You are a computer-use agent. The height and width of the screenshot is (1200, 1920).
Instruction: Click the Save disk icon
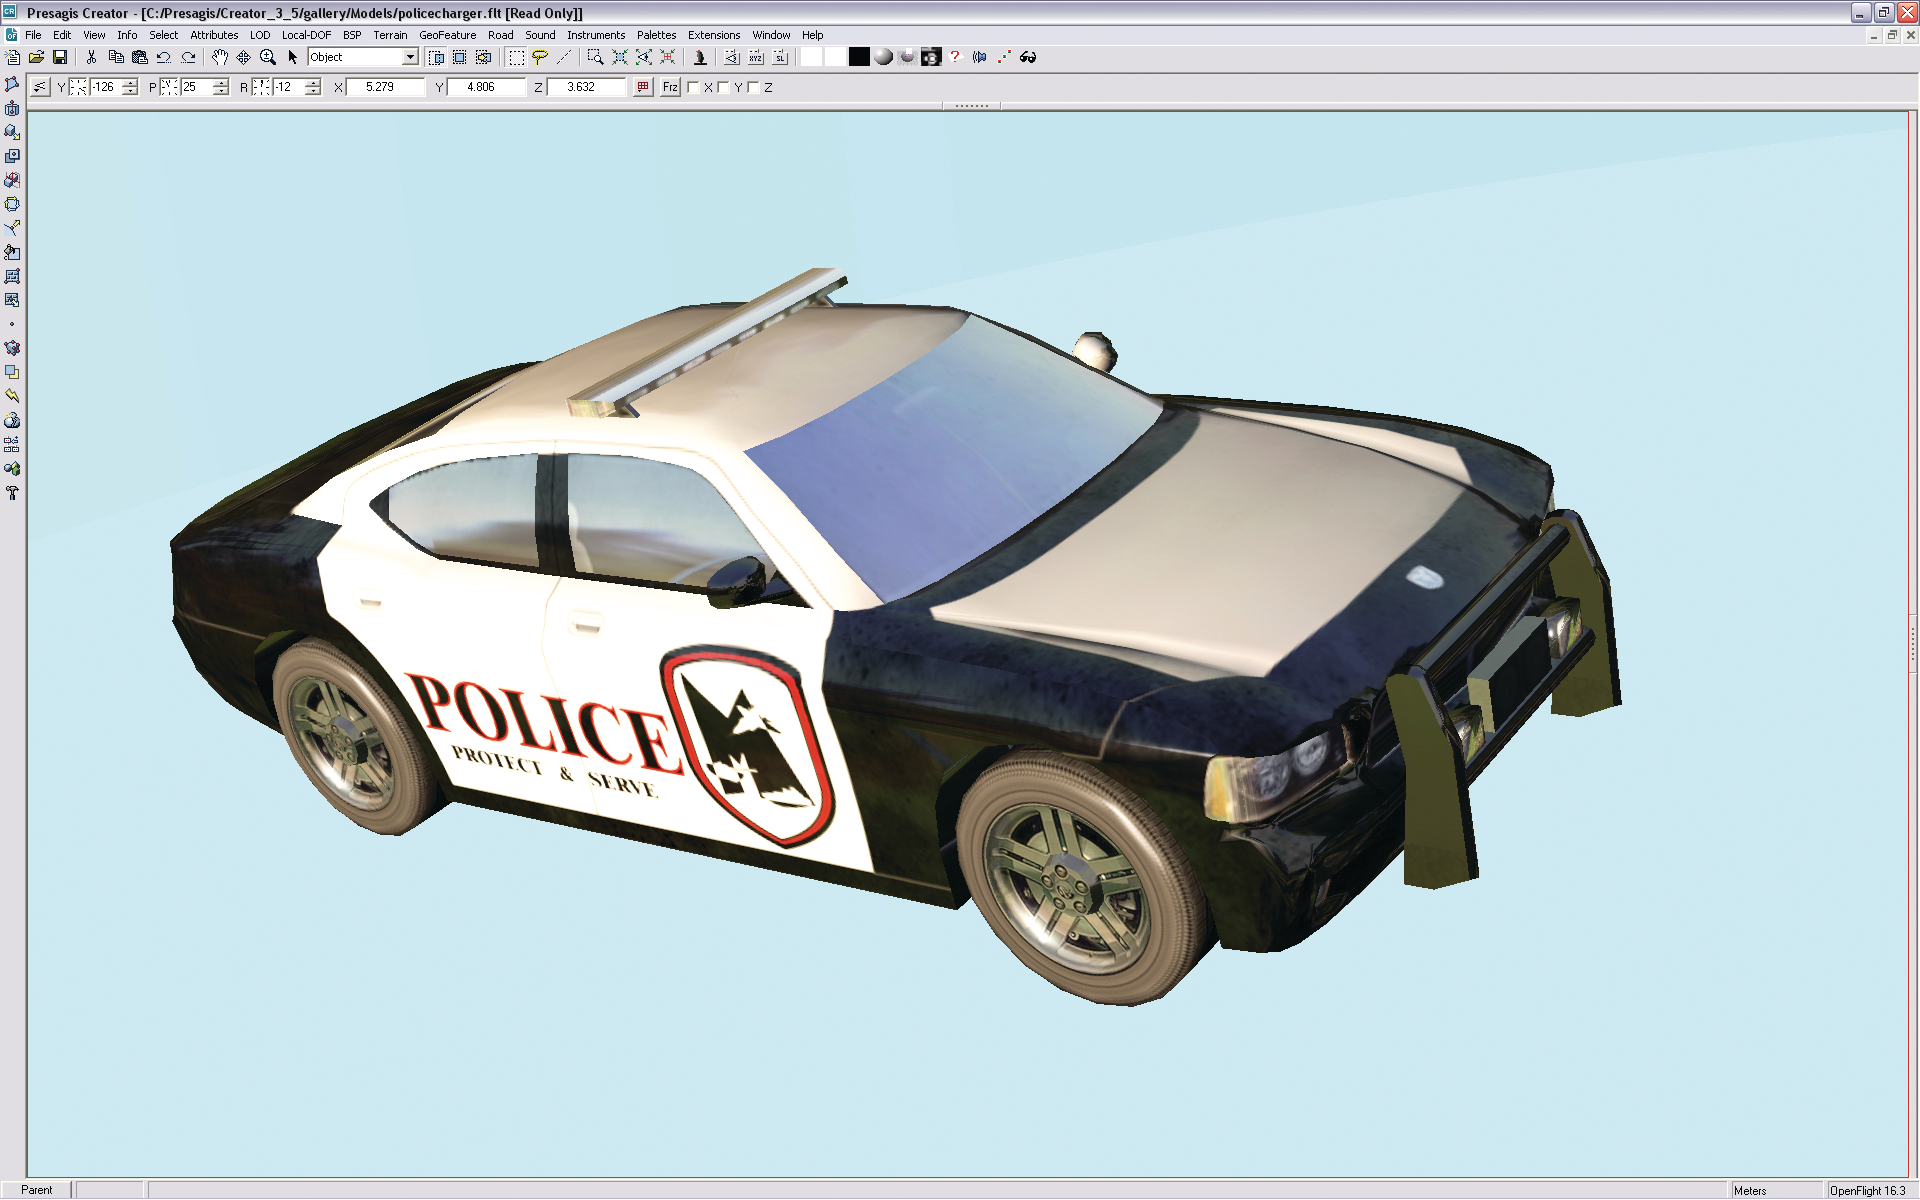coord(60,57)
